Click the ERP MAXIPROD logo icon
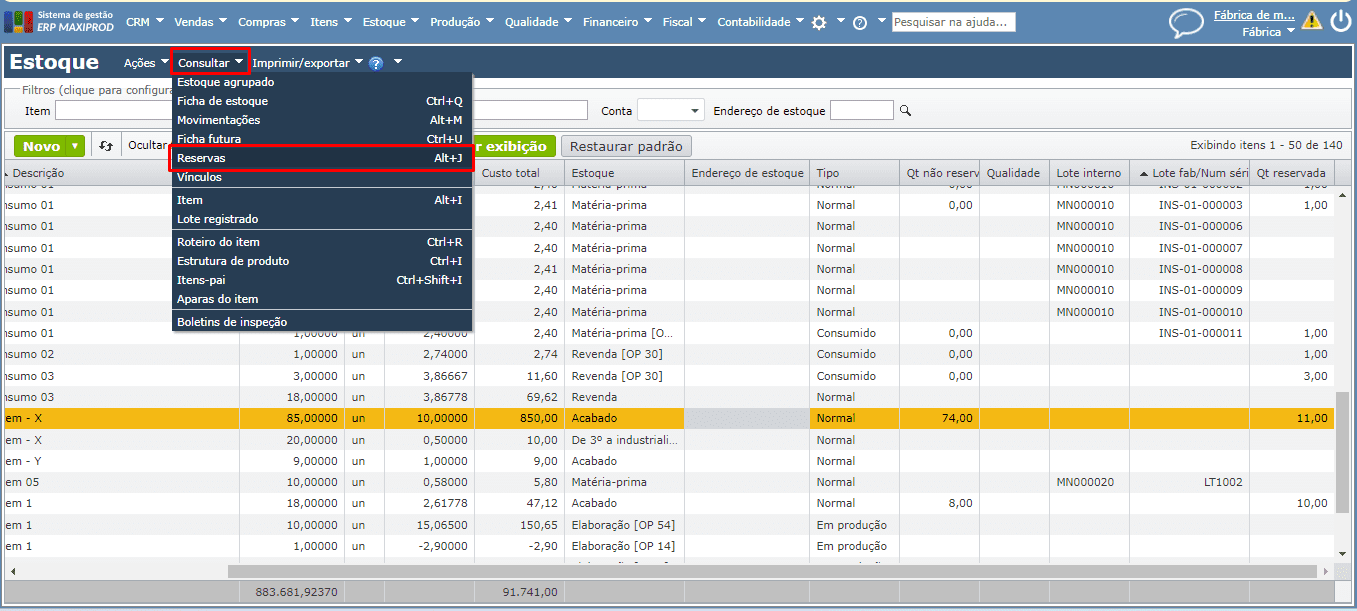This screenshot has width=1357, height=611. pos(18,22)
